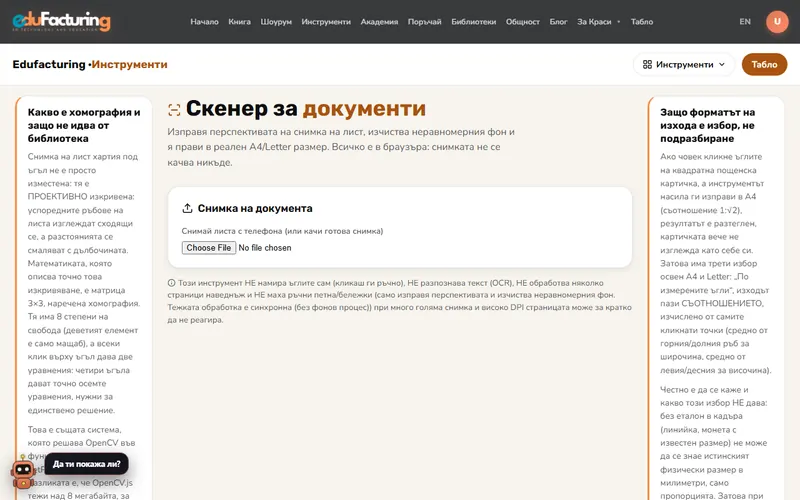Click the grid icon in Инструменти dropdown

pyautogui.click(x=647, y=64)
